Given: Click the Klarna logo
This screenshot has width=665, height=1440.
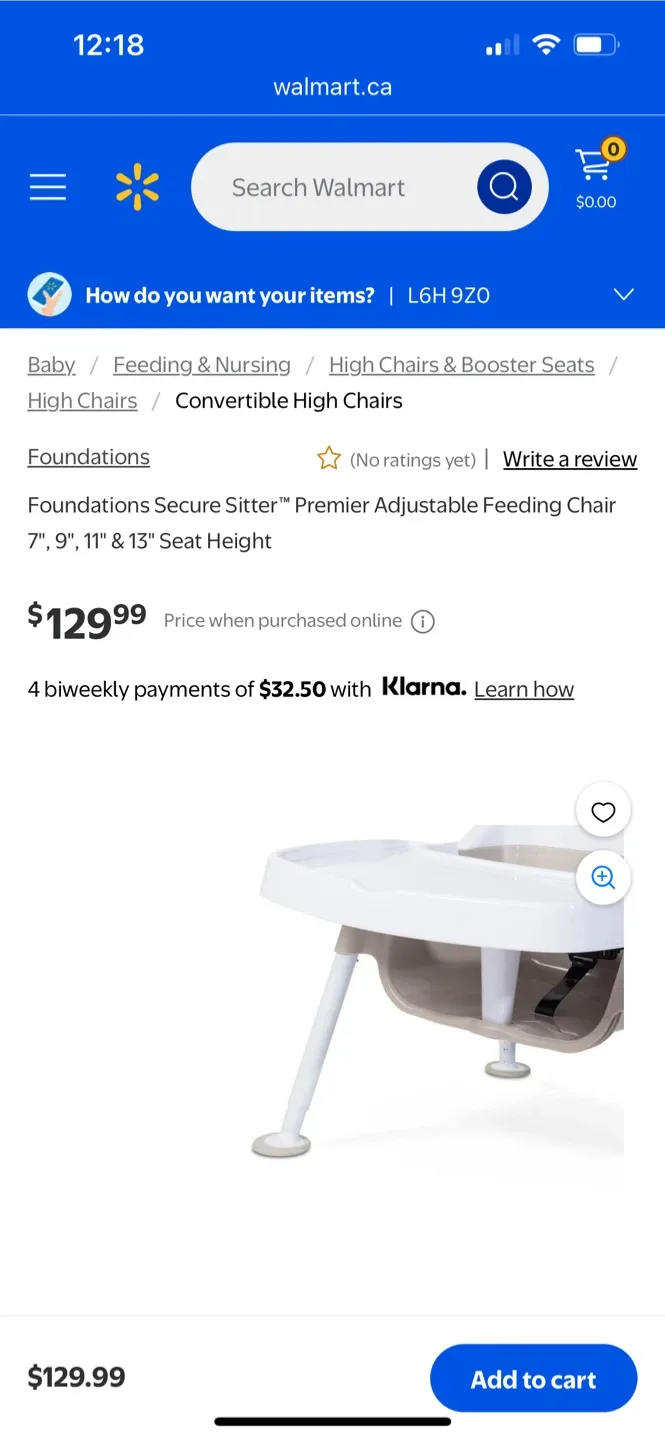Looking at the screenshot, I should [424, 687].
